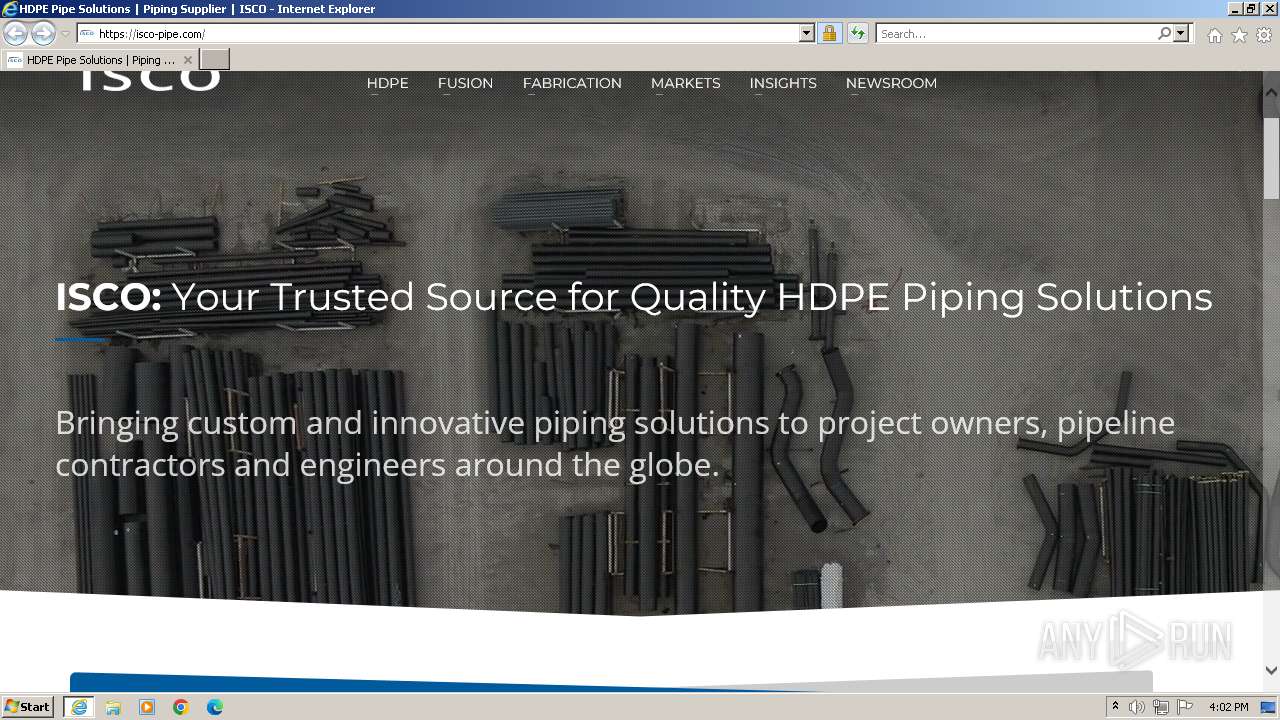Click the ISCO logo
The image size is (1280, 720).
[150, 81]
